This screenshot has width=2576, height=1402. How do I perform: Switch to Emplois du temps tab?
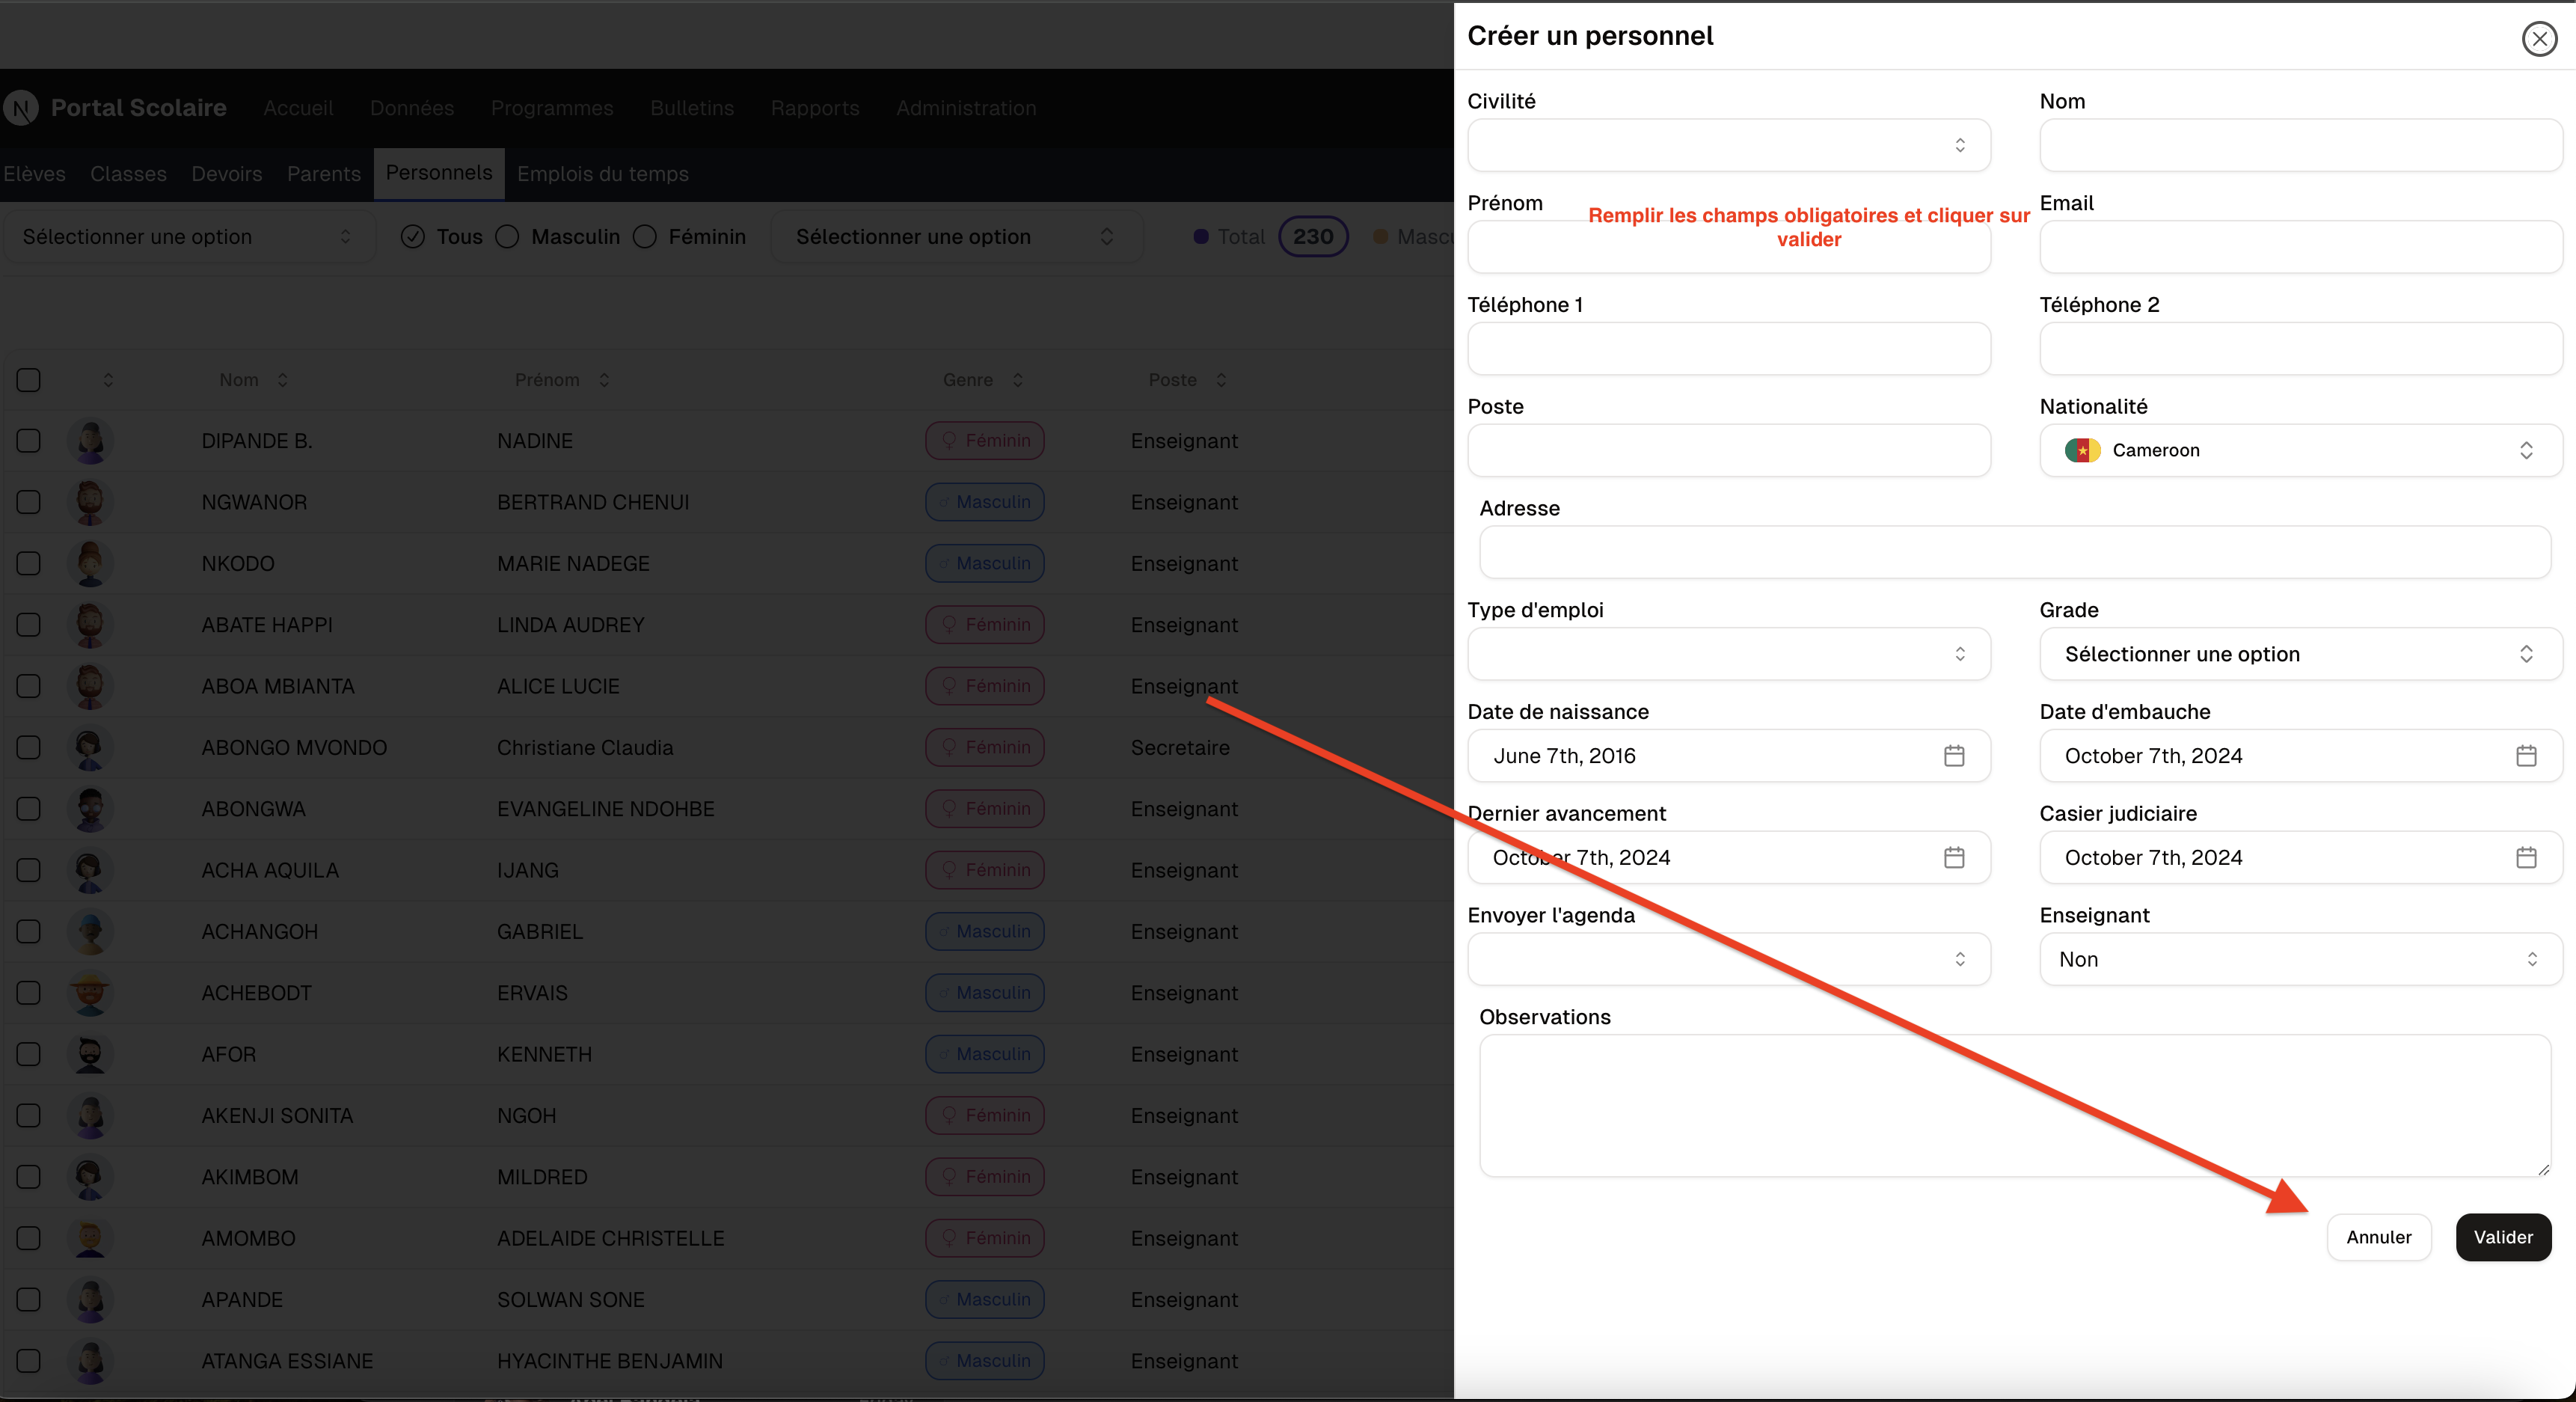[603, 174]
